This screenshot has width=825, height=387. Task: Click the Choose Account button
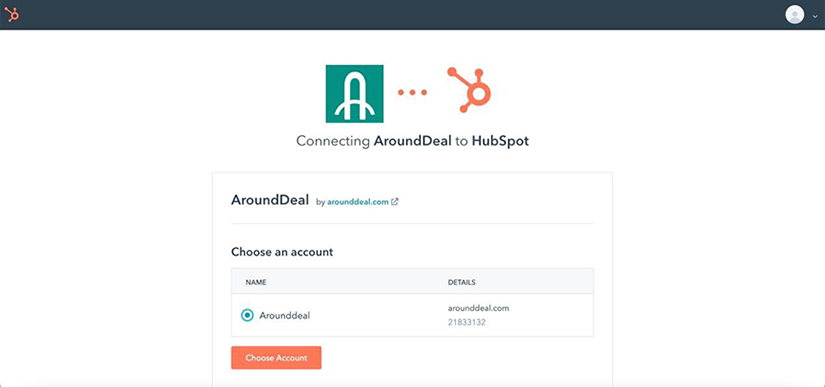(276, 358)
